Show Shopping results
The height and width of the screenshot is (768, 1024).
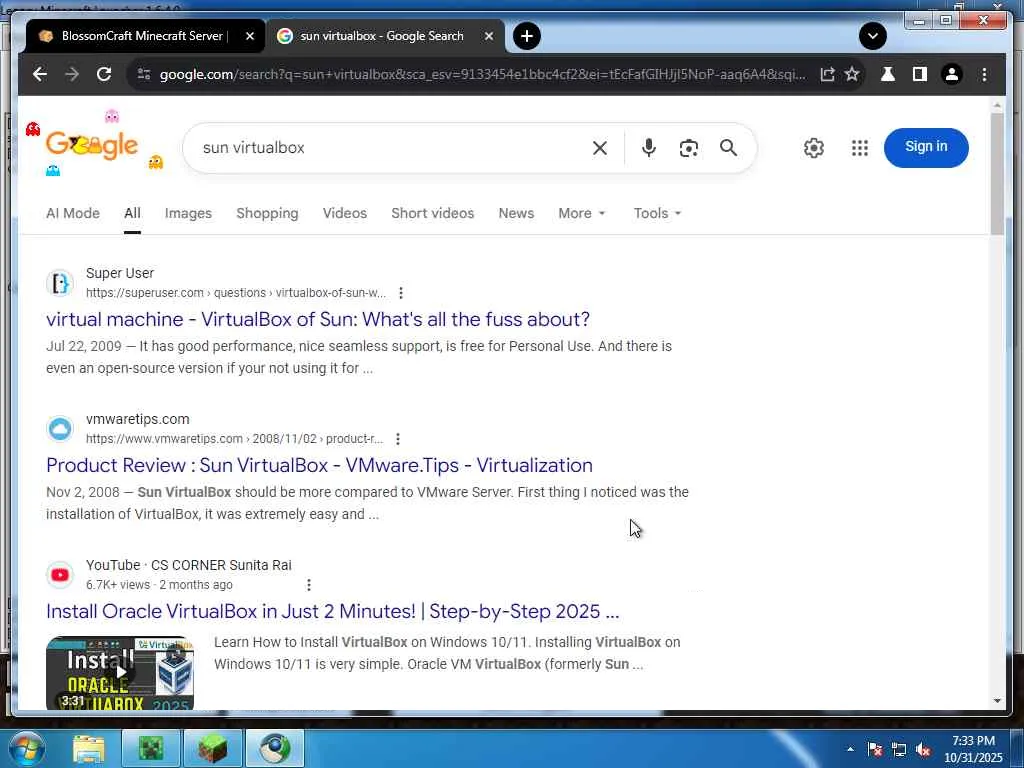[x=267, y=214]
